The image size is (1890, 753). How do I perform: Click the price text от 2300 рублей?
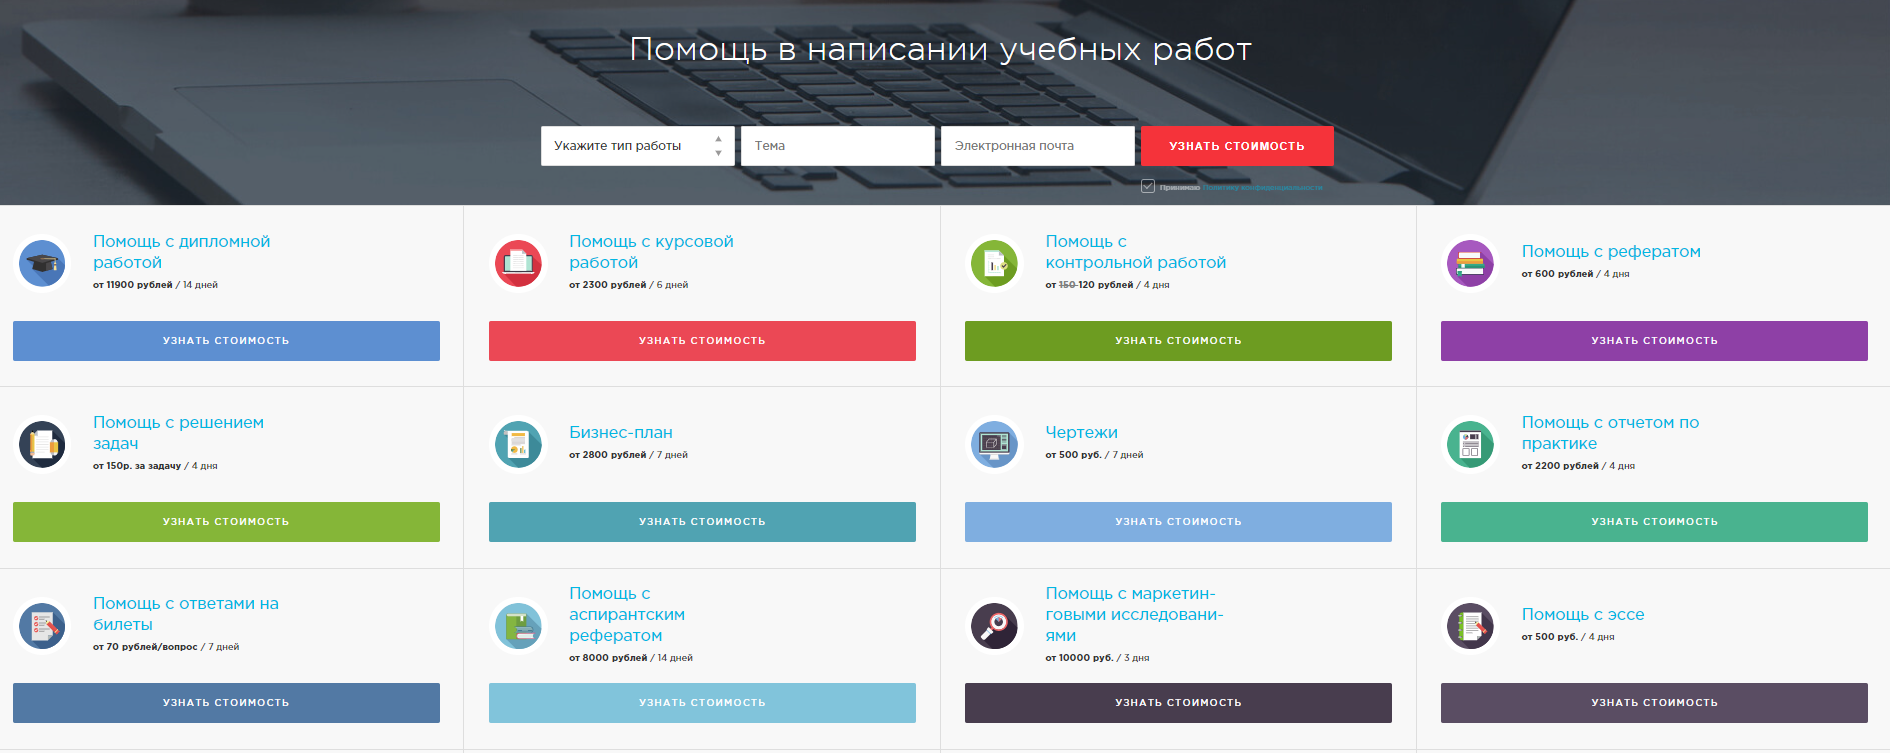pos(608,285)
